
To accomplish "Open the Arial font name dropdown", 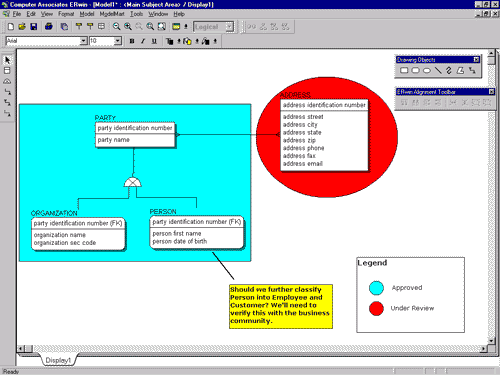I will 84,41.
